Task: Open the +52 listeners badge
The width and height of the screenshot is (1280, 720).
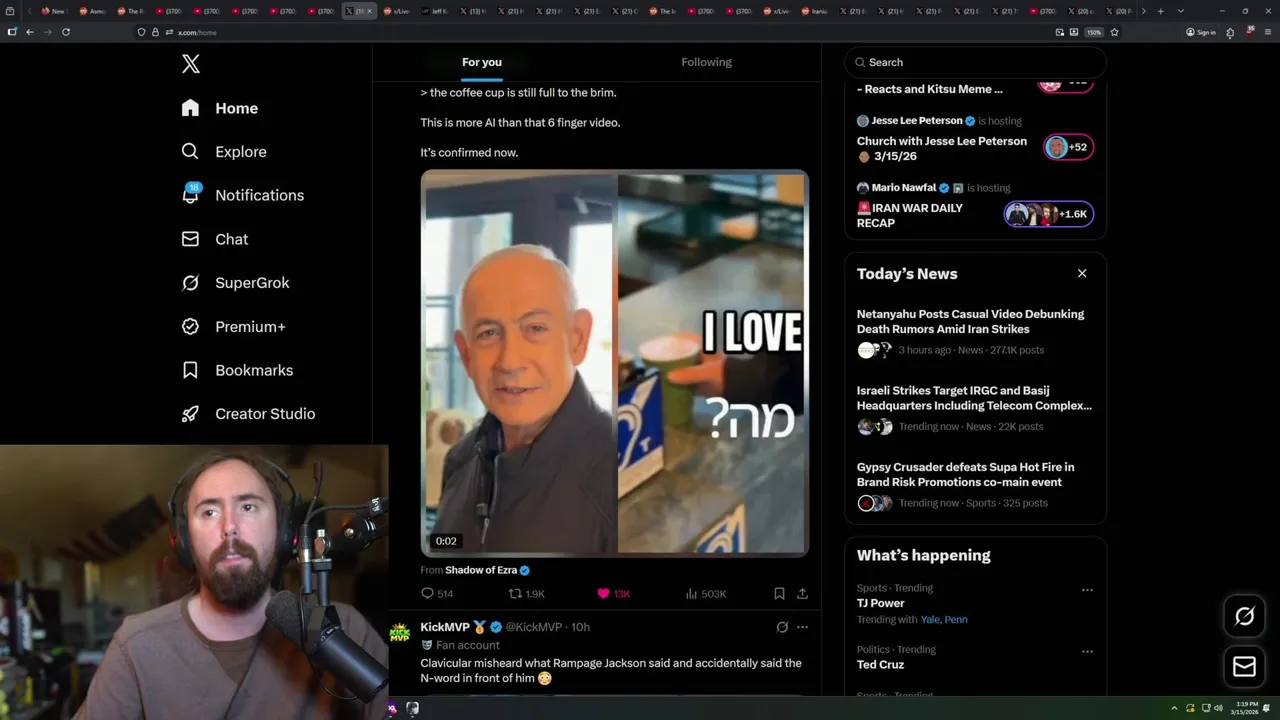Action: click(1068, 147)
